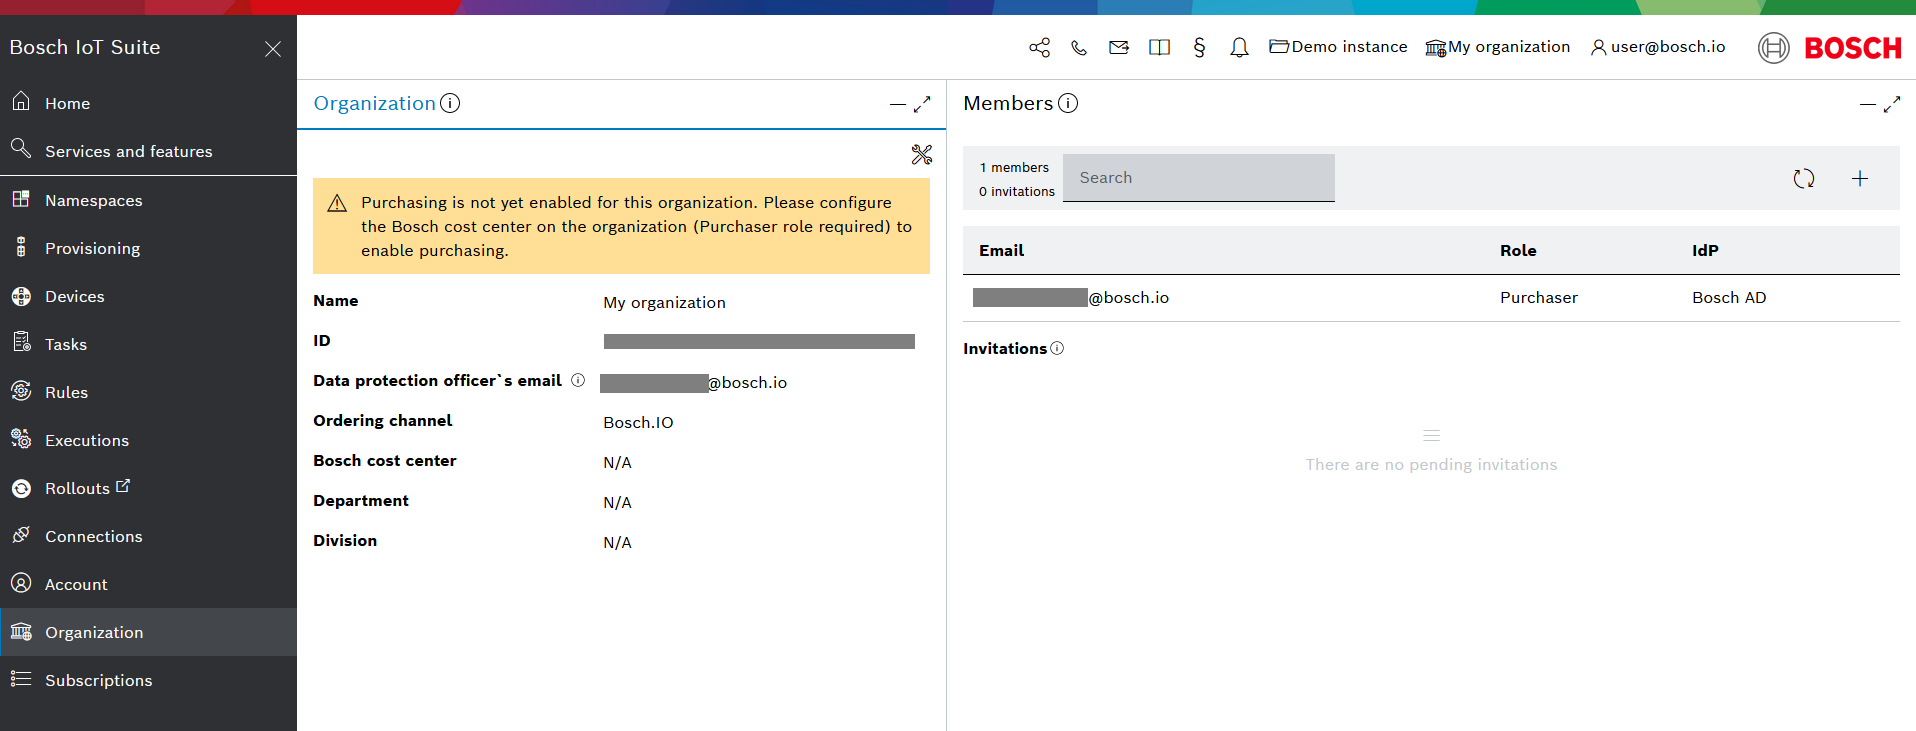Viewport: 1916px width, 731px height.
Task: Click the phone contact icon
Action: coord(1079,47)
